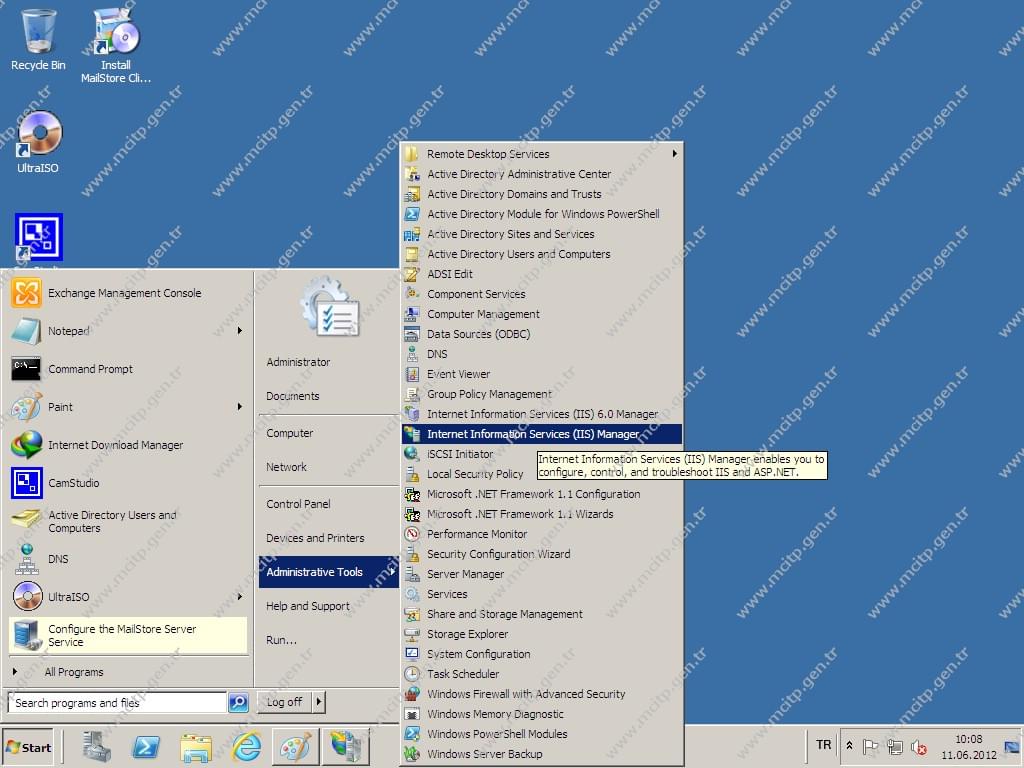Click Internet Download Manager icon
Screen dimensions: 1024x768
click(27, 445)
